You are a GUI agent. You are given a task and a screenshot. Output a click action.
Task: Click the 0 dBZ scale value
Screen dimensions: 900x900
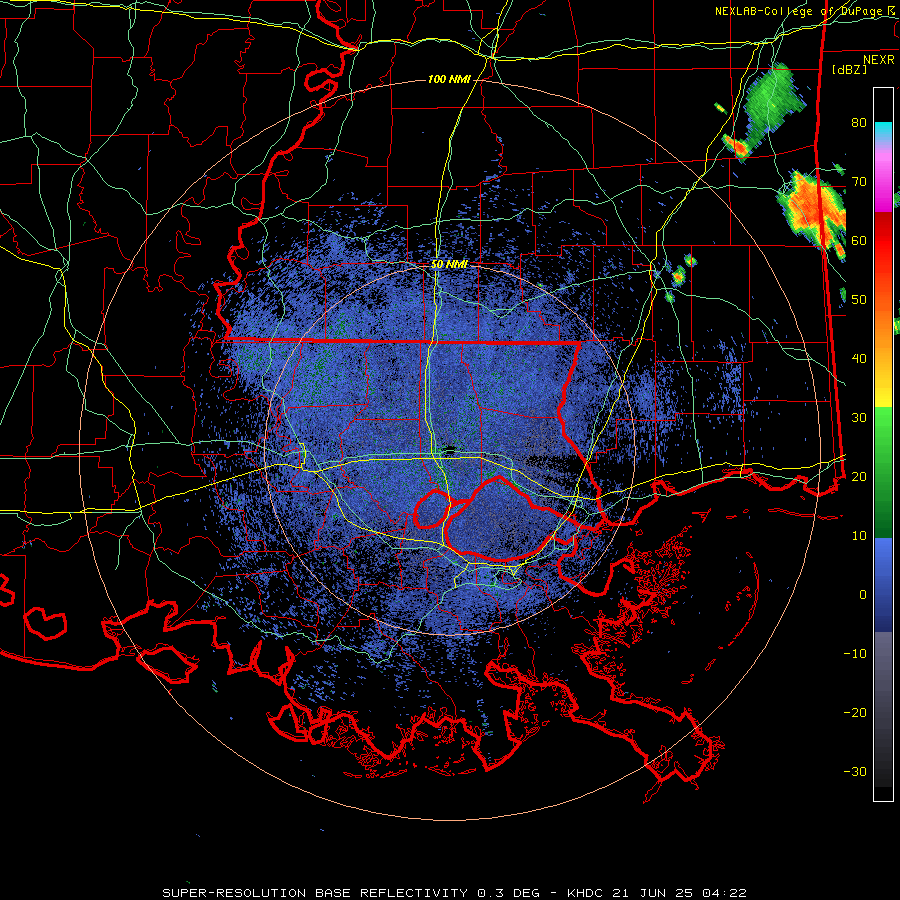coord(863,595)
